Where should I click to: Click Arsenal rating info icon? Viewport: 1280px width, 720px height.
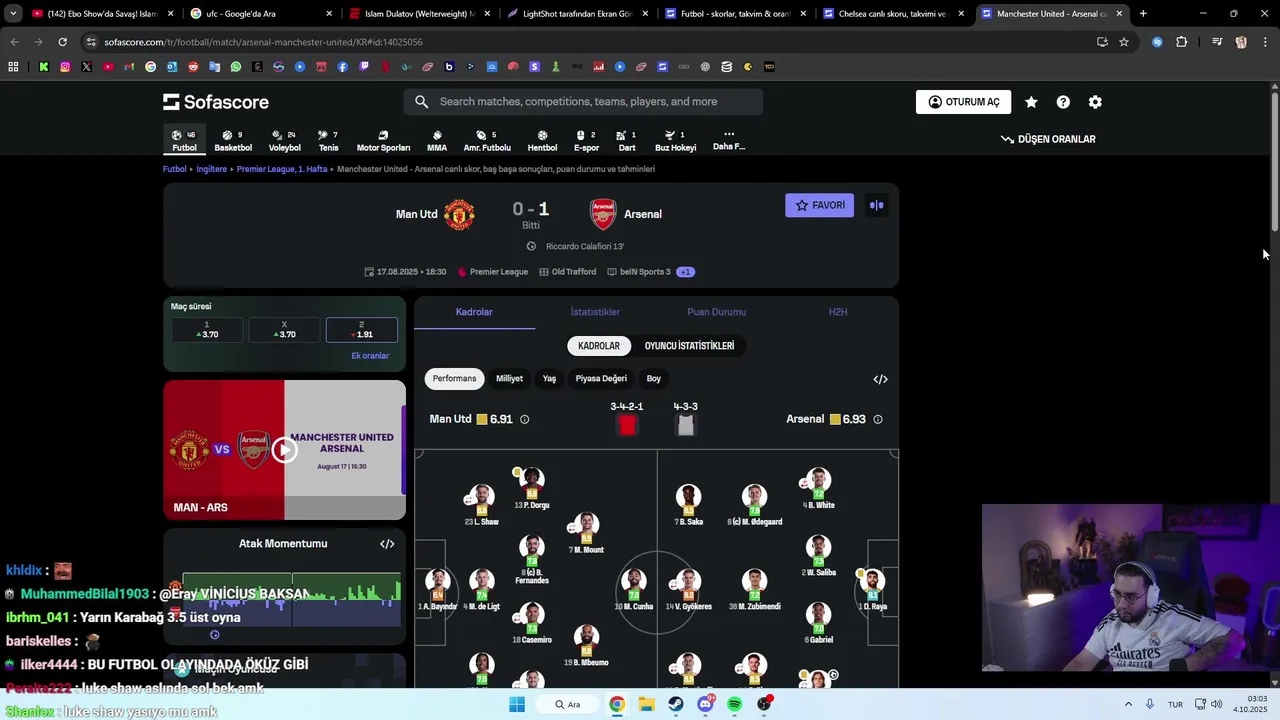tap(878, 419)
